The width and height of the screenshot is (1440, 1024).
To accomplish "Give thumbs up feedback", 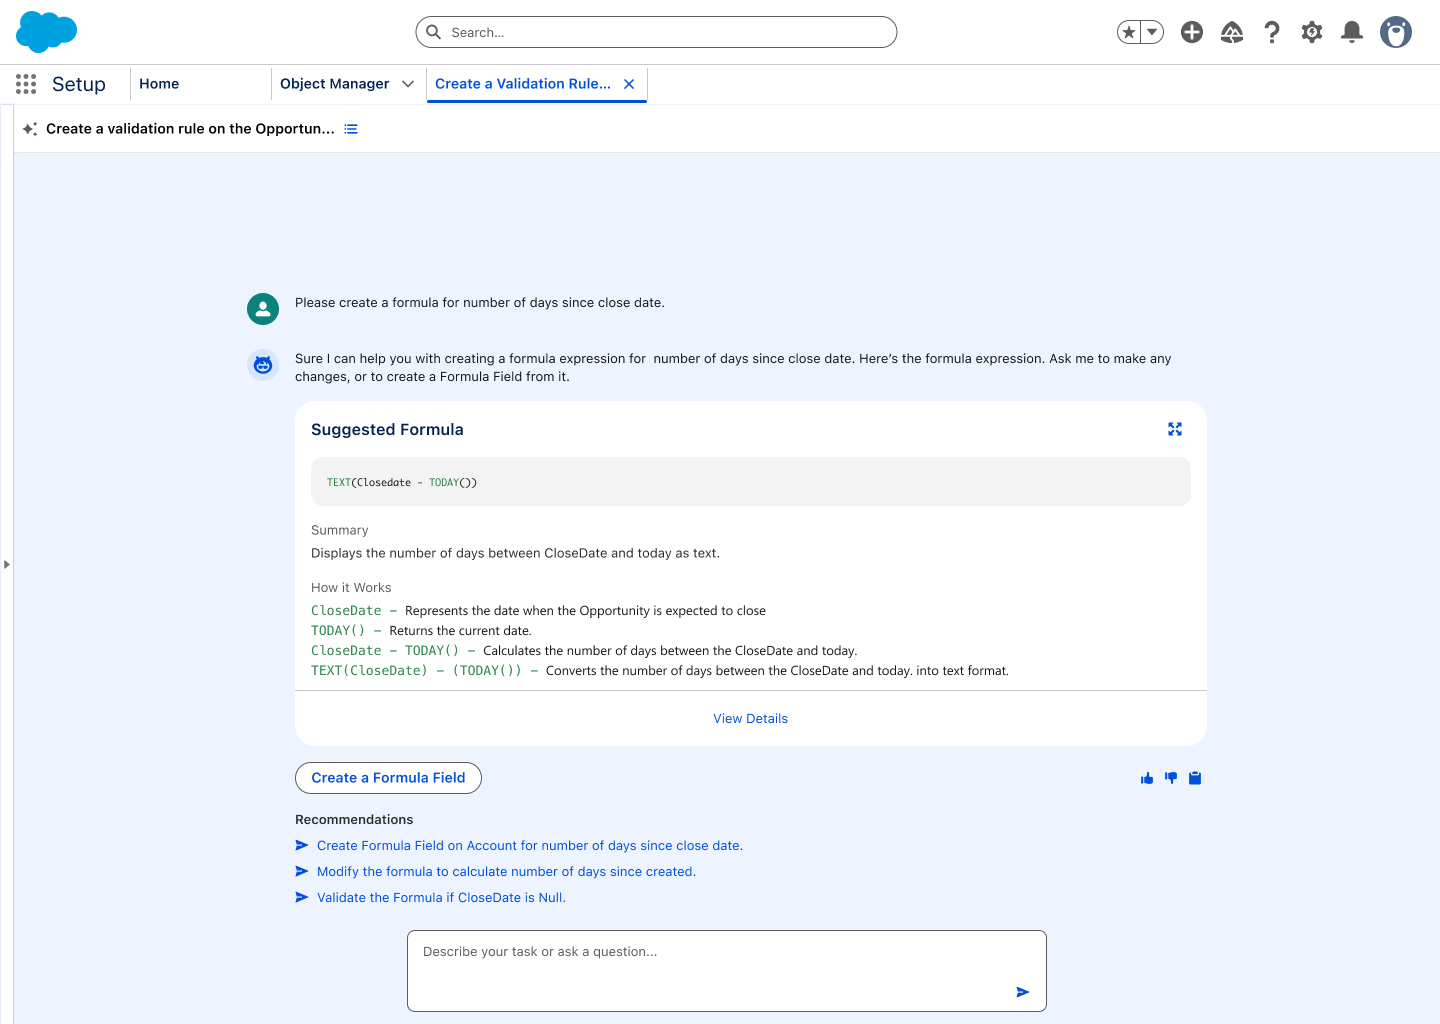I will (1147, 778).
